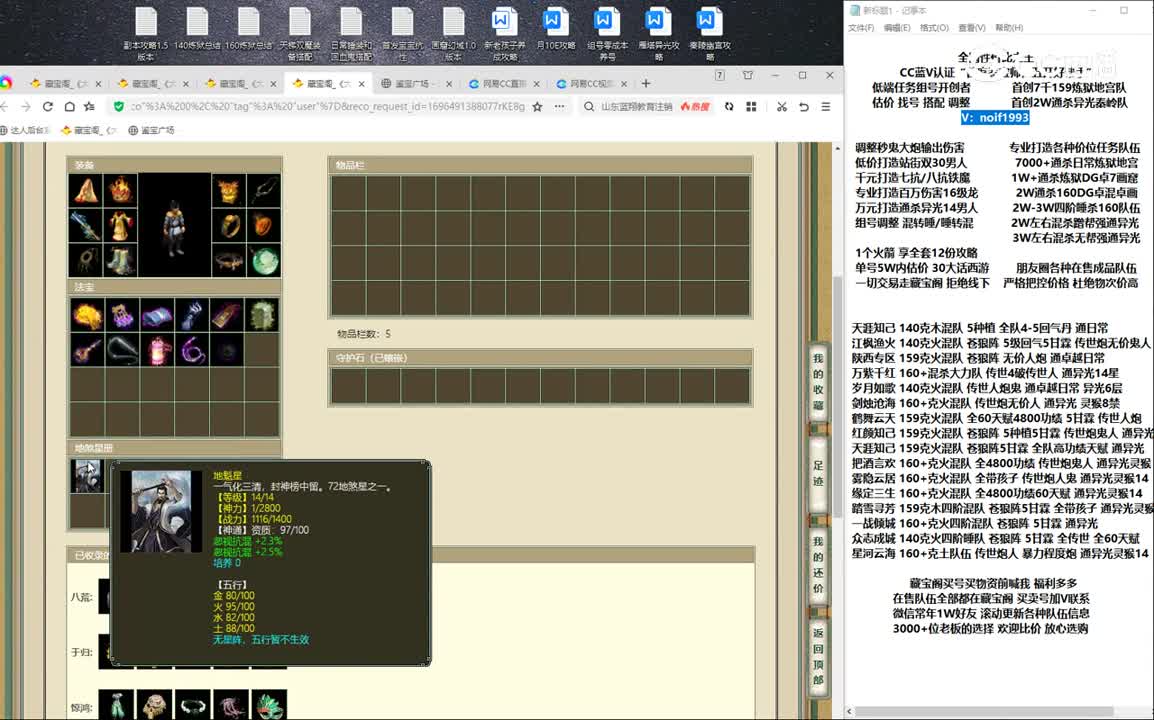Select the green feathered mask item
1154x720 pixels.
269,705
